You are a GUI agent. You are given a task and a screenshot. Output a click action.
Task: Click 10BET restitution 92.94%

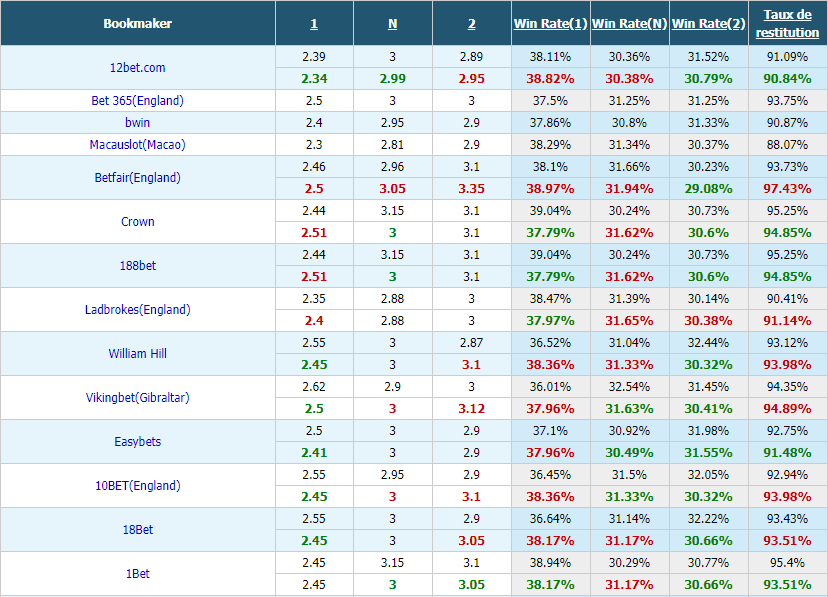point(787,475)
